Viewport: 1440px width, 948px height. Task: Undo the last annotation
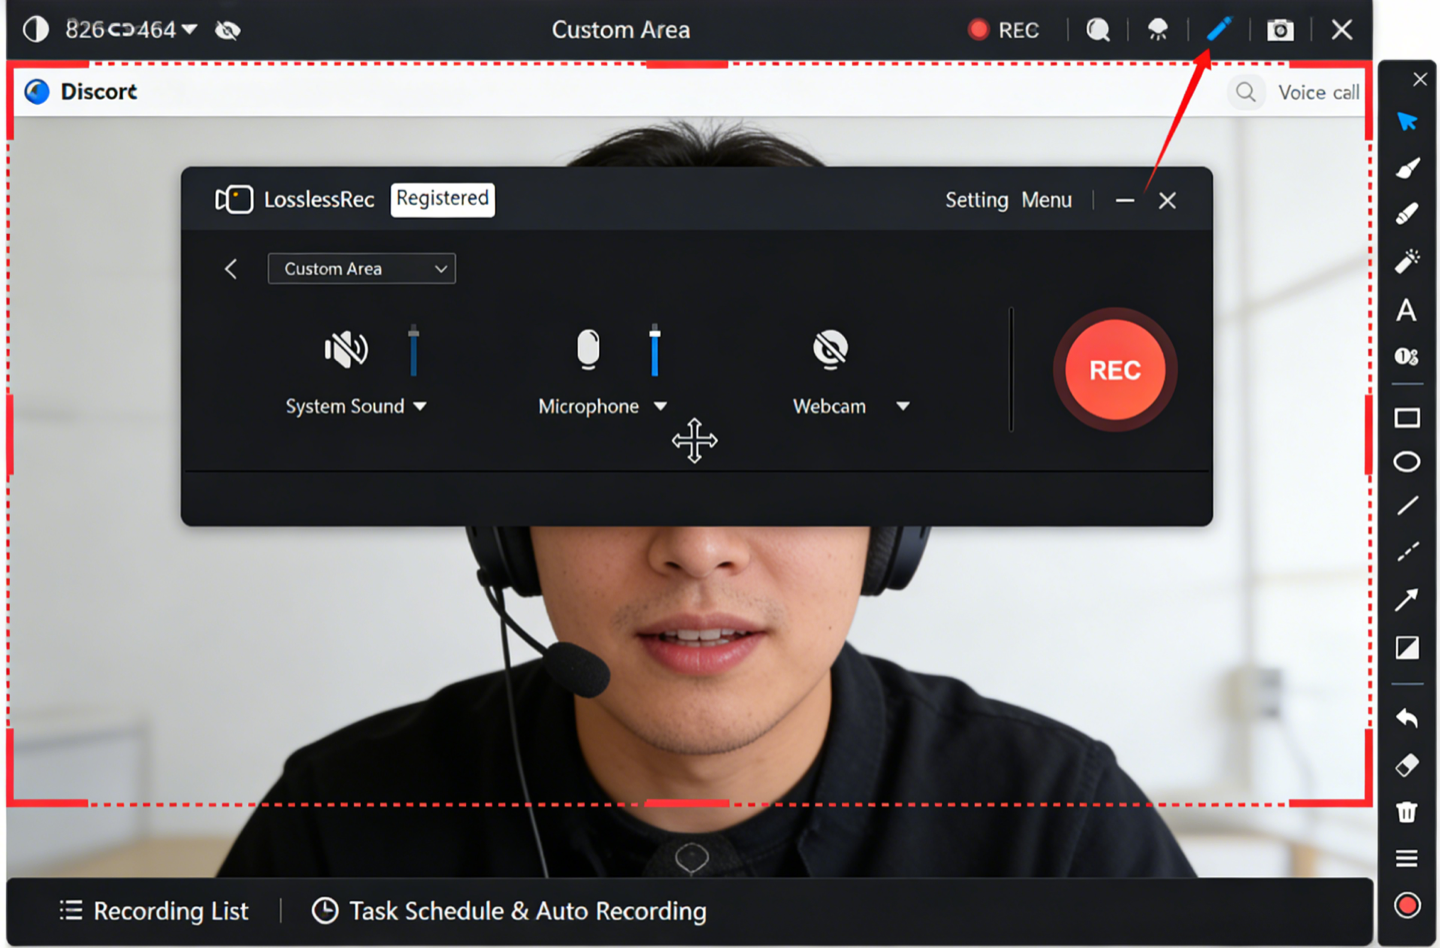(1406, 718)
